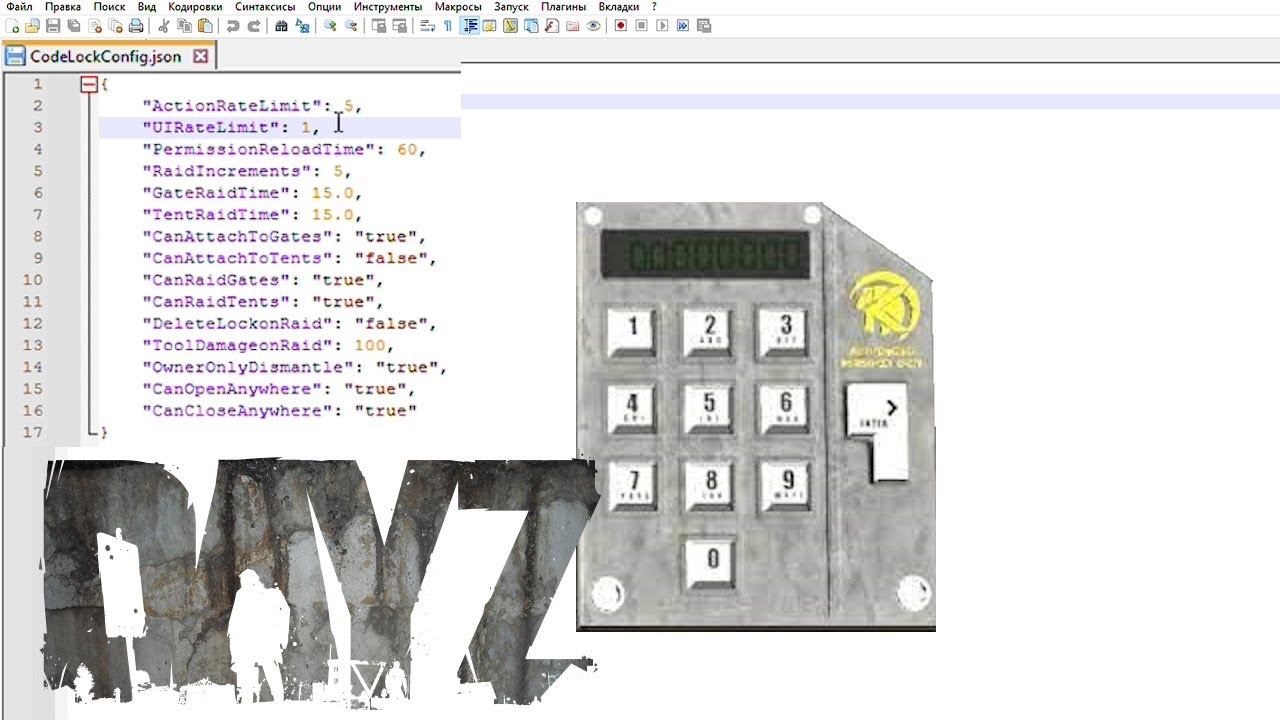The height and width of the screenshot is (720, 1280).
Task: Cut selection with the scissors icon
Action: pos(164,26)
